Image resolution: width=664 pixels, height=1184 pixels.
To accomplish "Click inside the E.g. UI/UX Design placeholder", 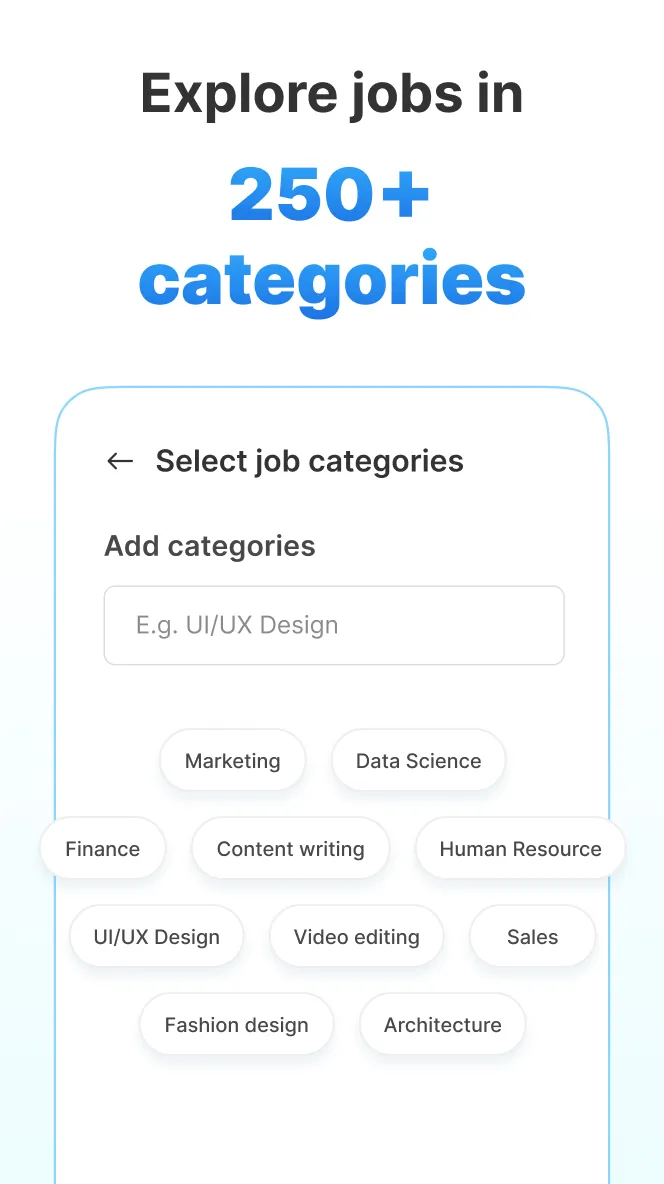I will coord(237,625).
